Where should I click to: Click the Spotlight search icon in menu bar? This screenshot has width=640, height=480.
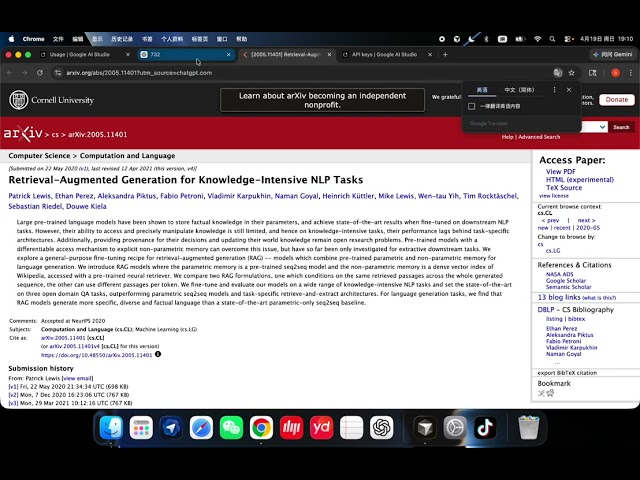(552, 39)
